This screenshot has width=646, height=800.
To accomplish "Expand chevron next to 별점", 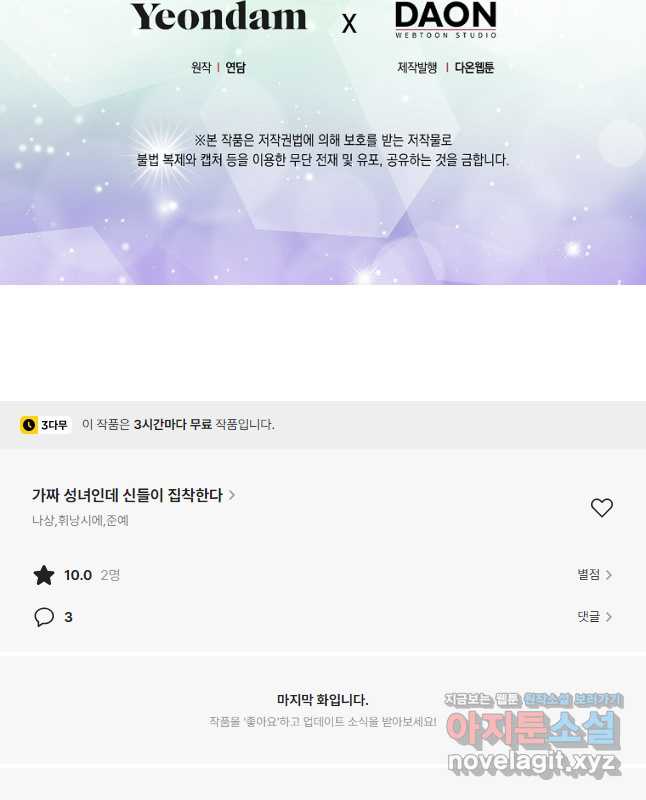I will pyautogui.click(x=609, y=575).
